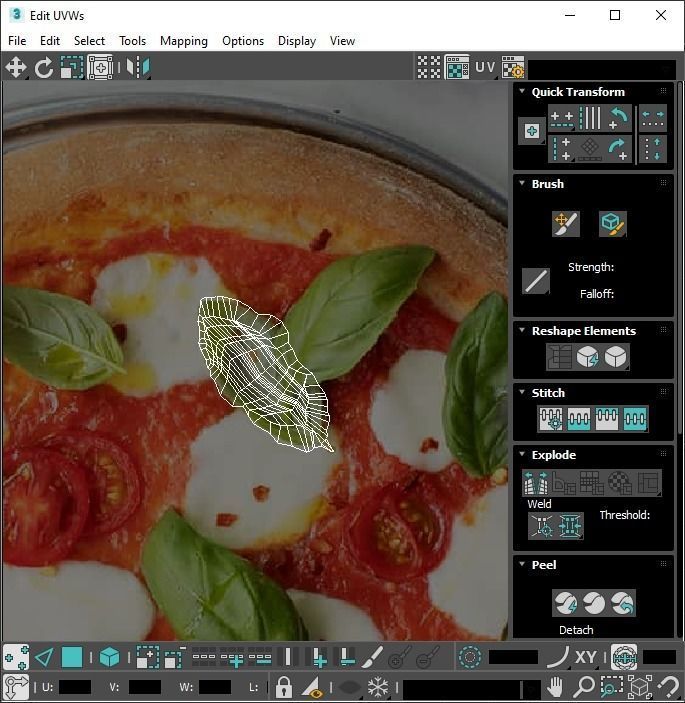Image resolution: width=685 pixels, height=703 pixels.
Task: Activate the Freeform mode tool
Action: click(x=100, y=68)
